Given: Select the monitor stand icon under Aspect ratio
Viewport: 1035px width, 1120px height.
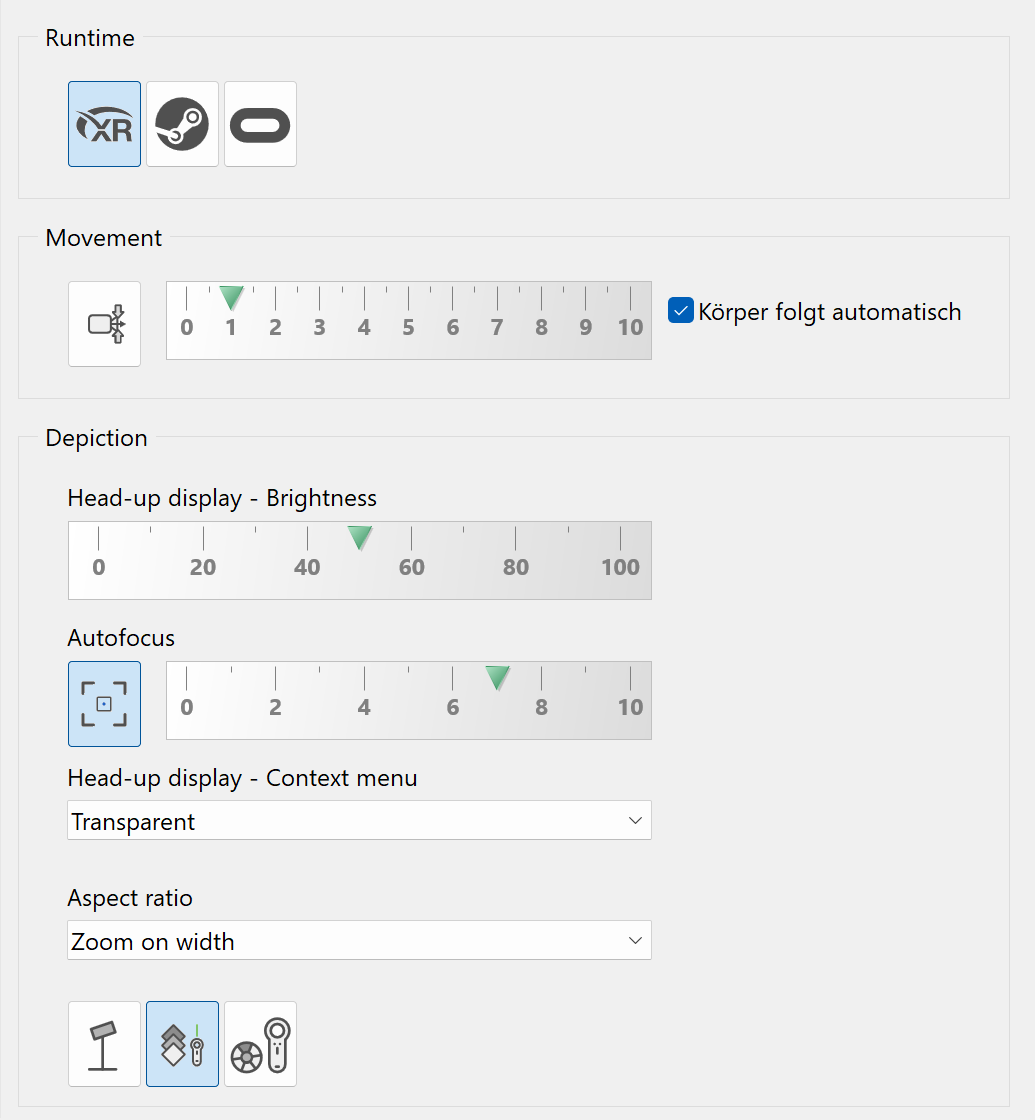Looking at the screenshot, I should [104, 1044].
